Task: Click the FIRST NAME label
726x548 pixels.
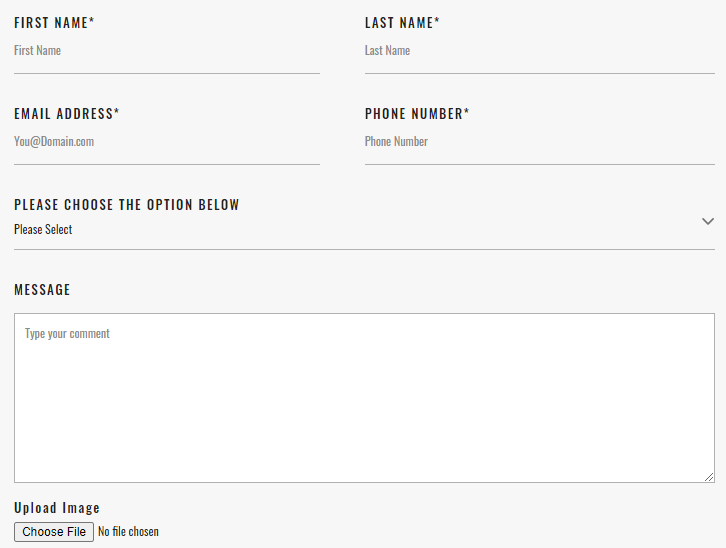Action: coord(51,23)
